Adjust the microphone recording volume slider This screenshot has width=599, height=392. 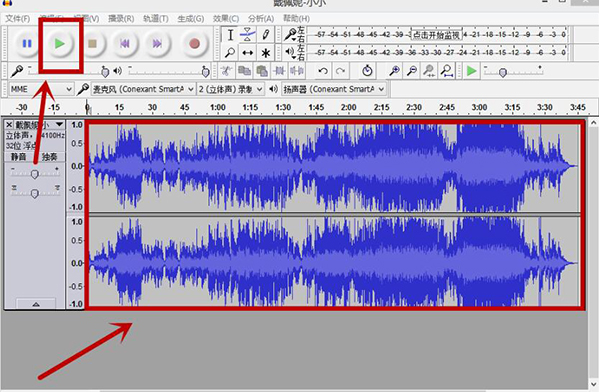coord(69,71)
